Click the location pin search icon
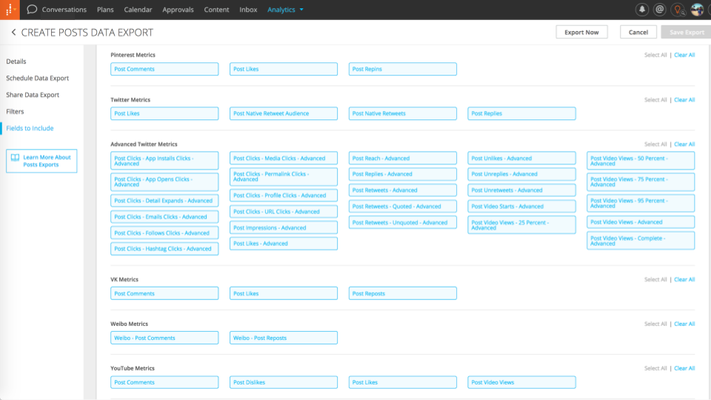Viewport: 711px width, 400px height. 678,10
